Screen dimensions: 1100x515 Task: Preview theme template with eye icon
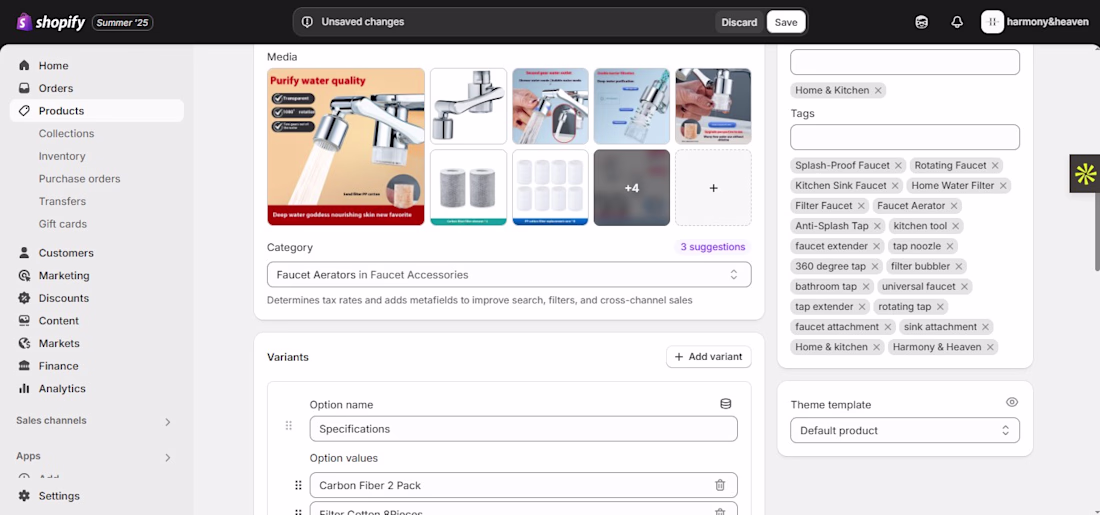click(1012, 402)
